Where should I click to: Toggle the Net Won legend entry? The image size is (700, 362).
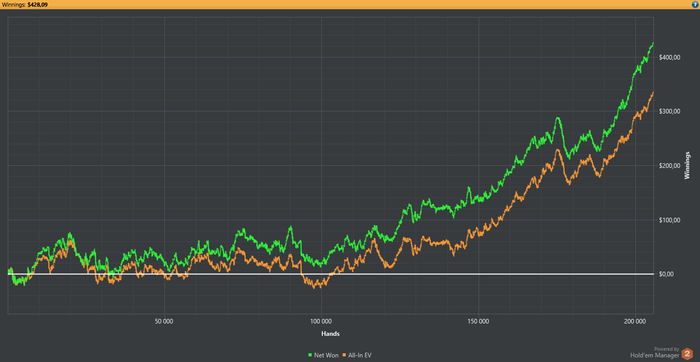pyautogui.click(x=323, y=355)
